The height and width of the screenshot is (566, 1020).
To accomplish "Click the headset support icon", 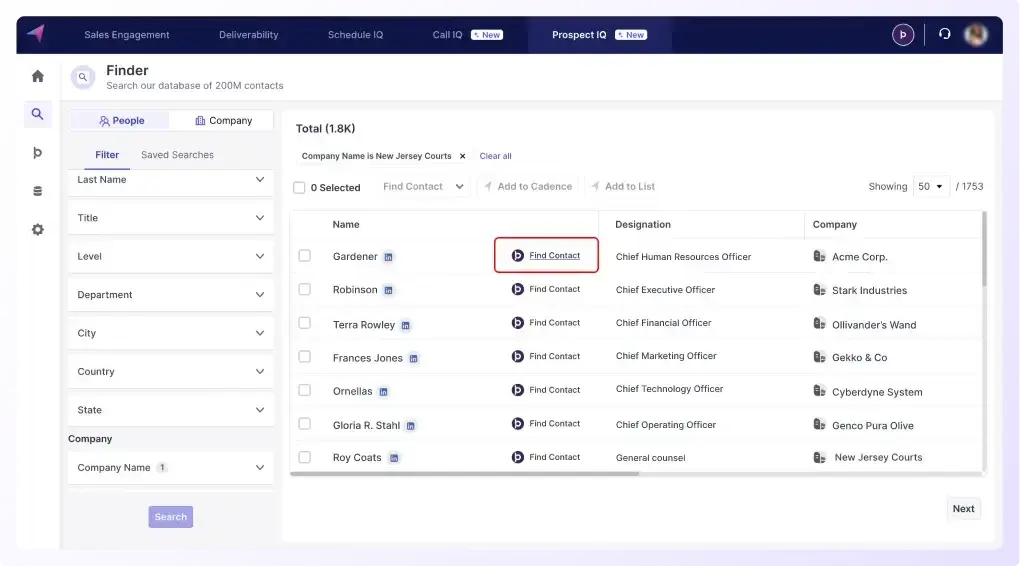I will pyautogui.click(x=944, y=34).
